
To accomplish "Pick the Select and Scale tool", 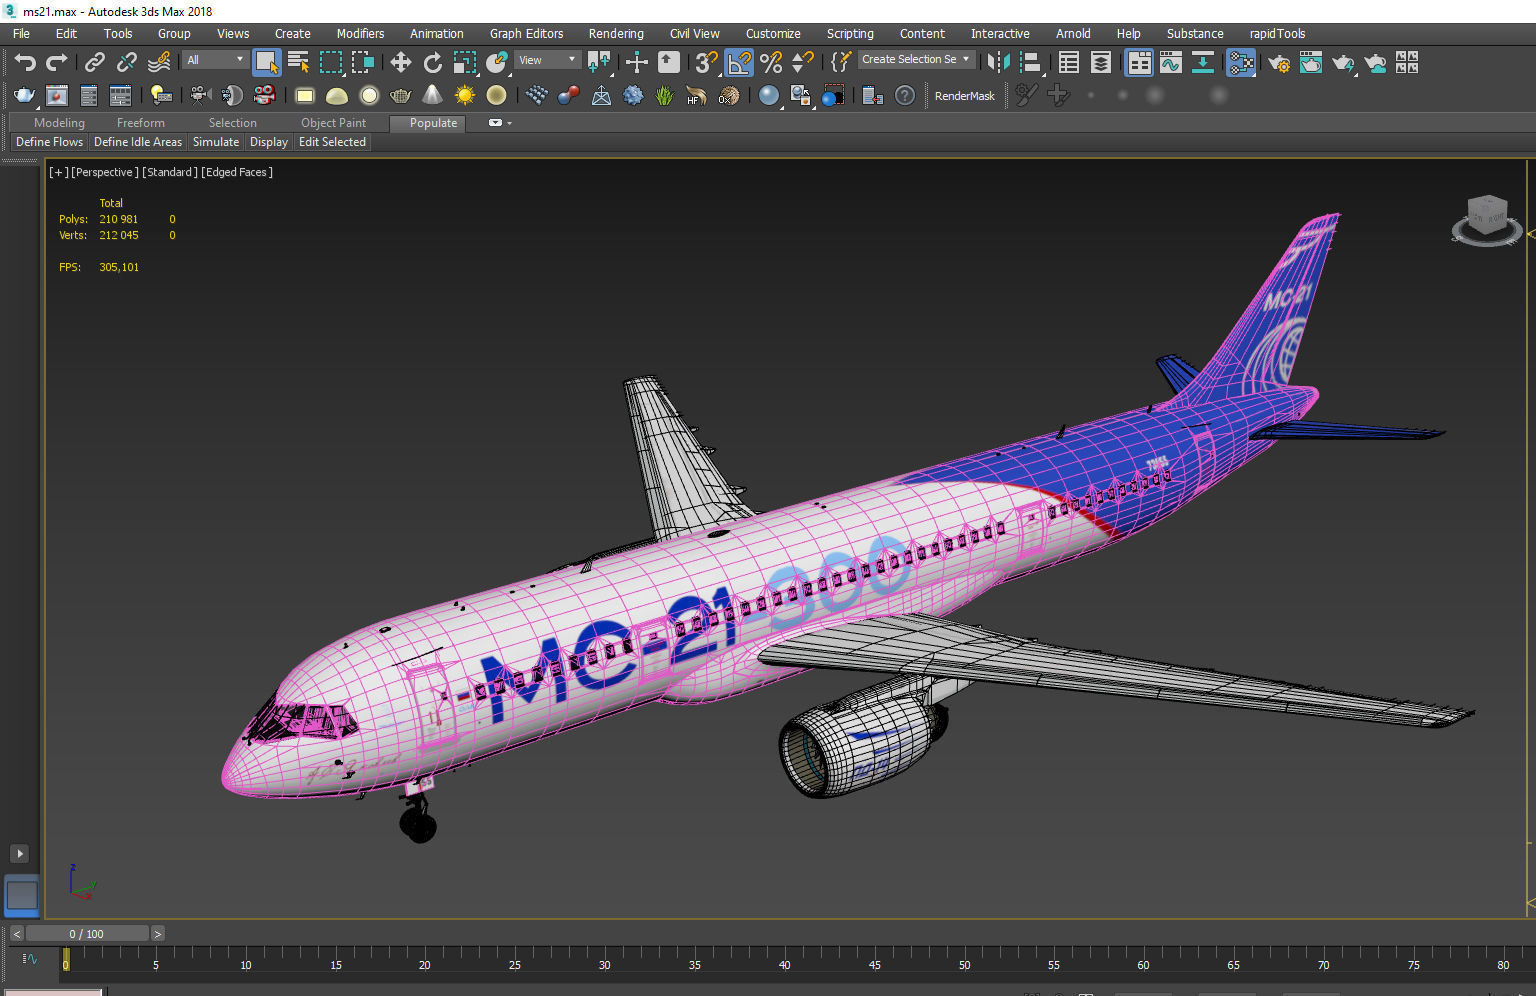I will 465,62.
